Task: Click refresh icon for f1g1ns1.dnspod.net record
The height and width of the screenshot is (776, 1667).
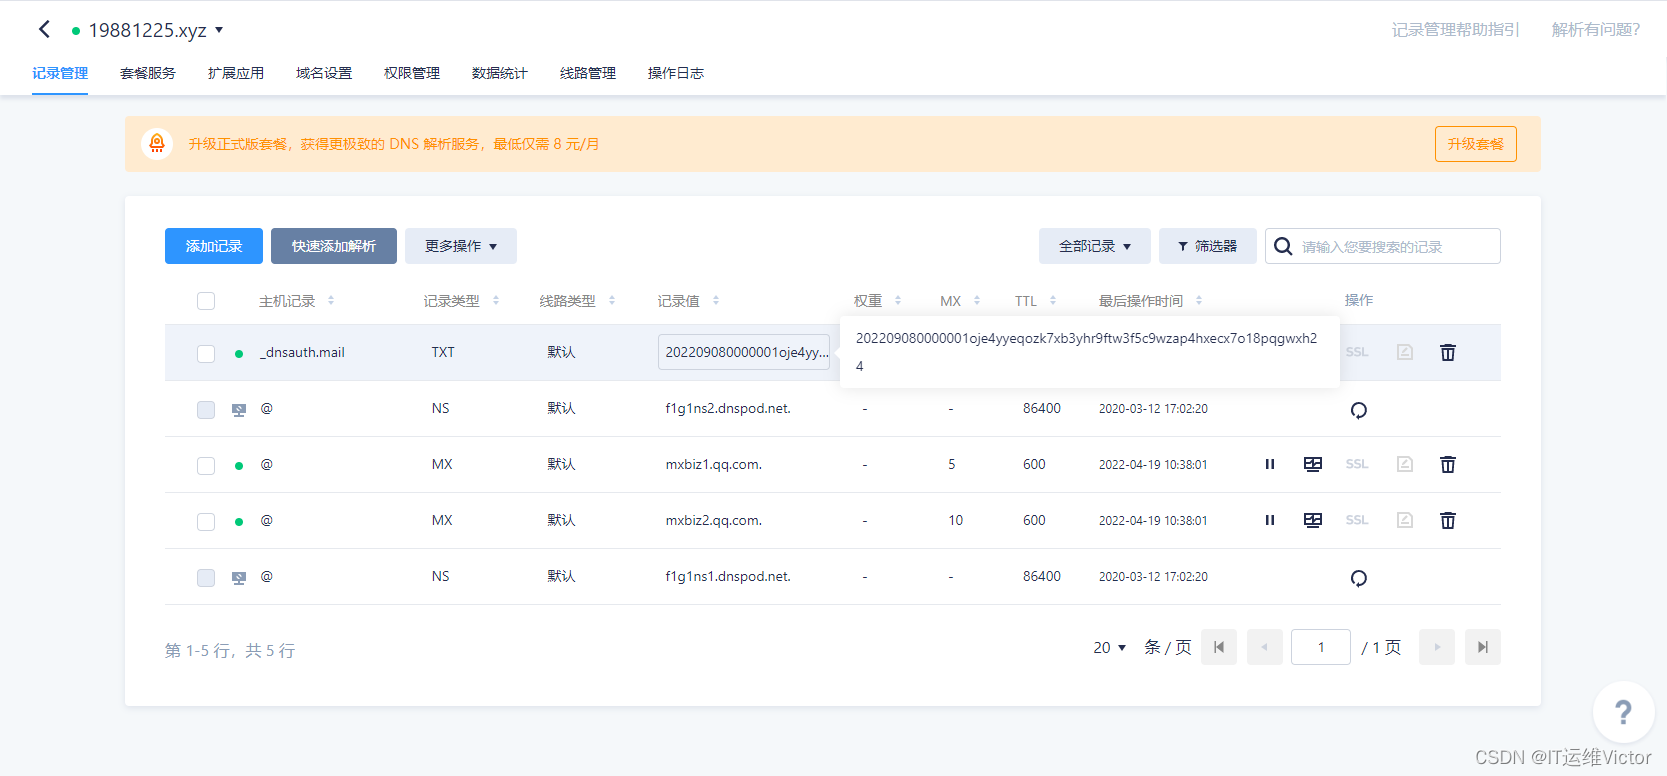Action: coord(1358,578)
